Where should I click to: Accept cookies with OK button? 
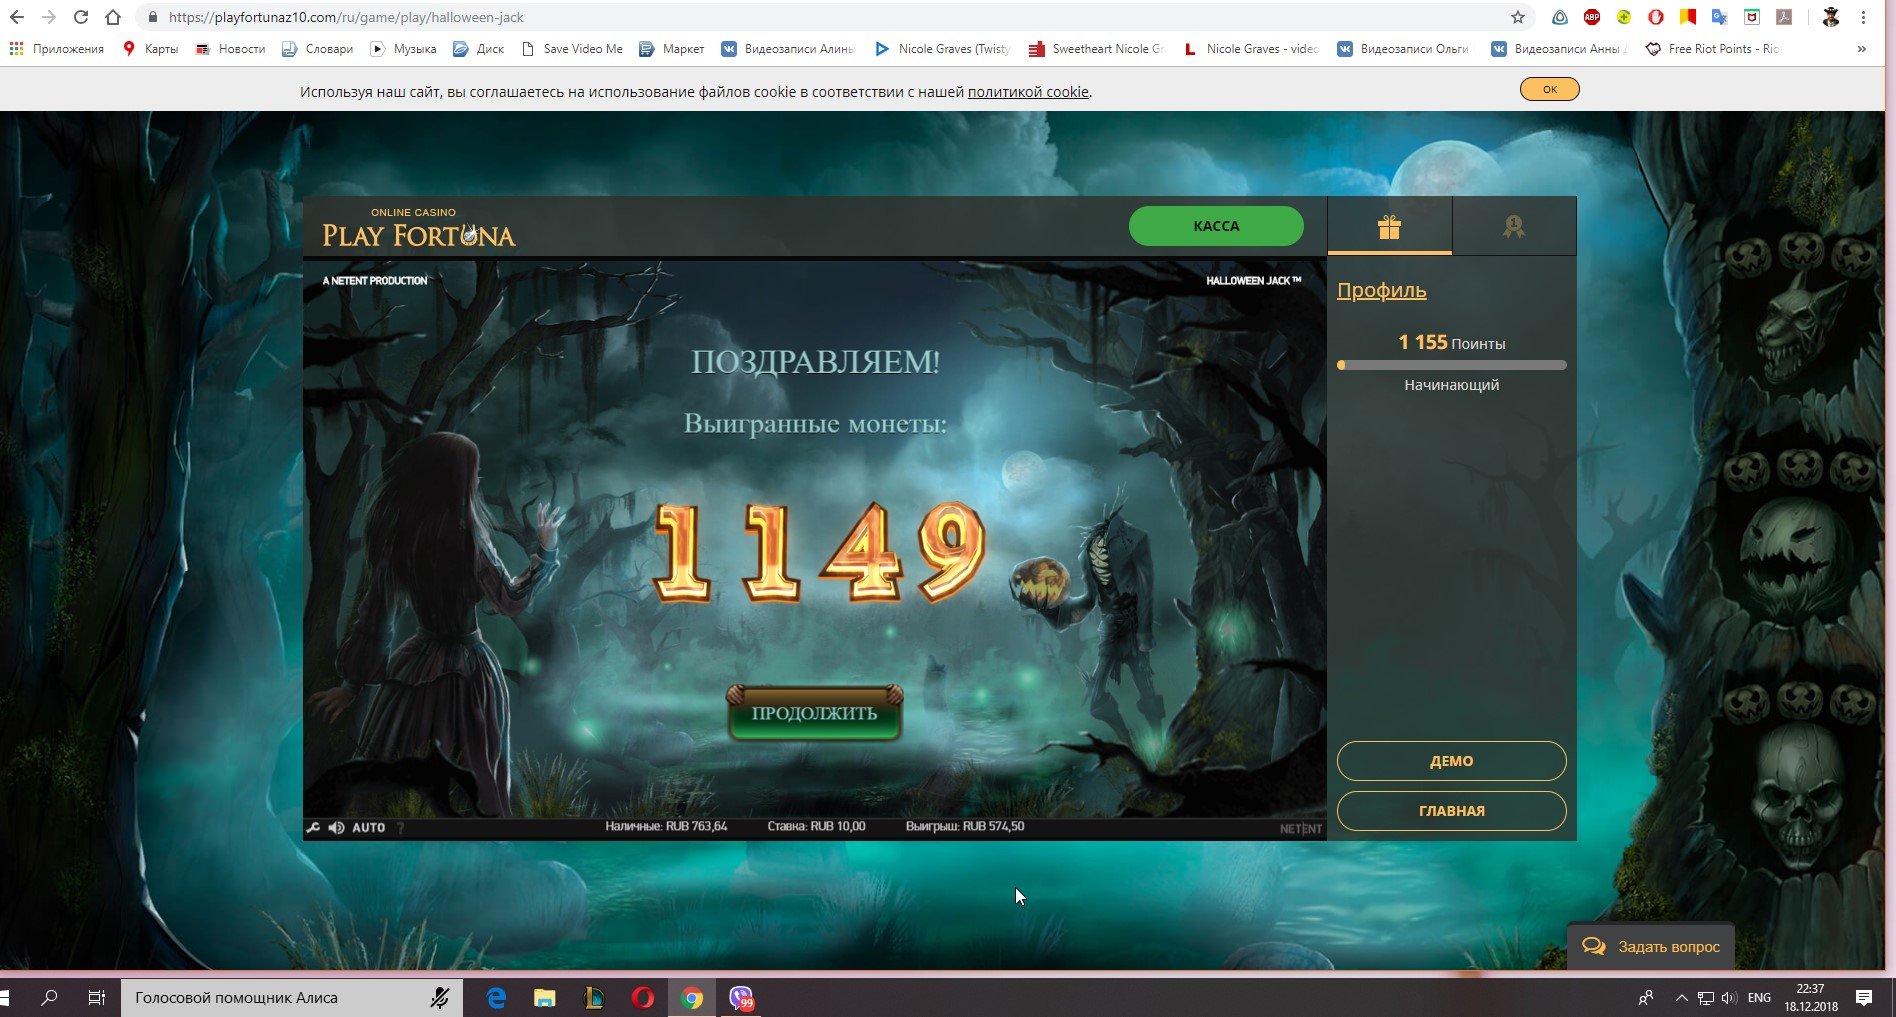pos(1549,90)
